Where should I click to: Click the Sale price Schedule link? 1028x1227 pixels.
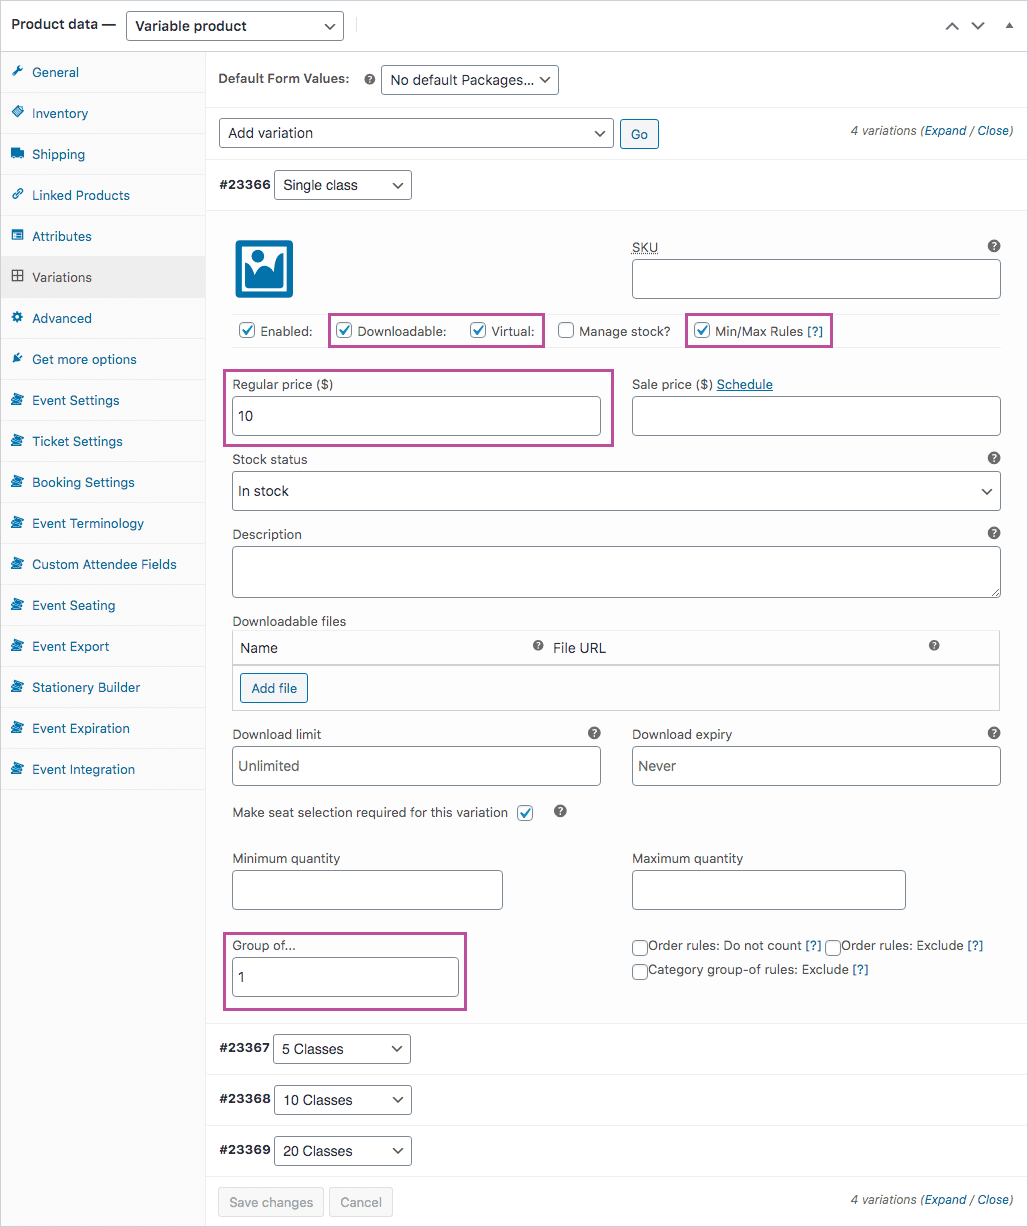744,384
